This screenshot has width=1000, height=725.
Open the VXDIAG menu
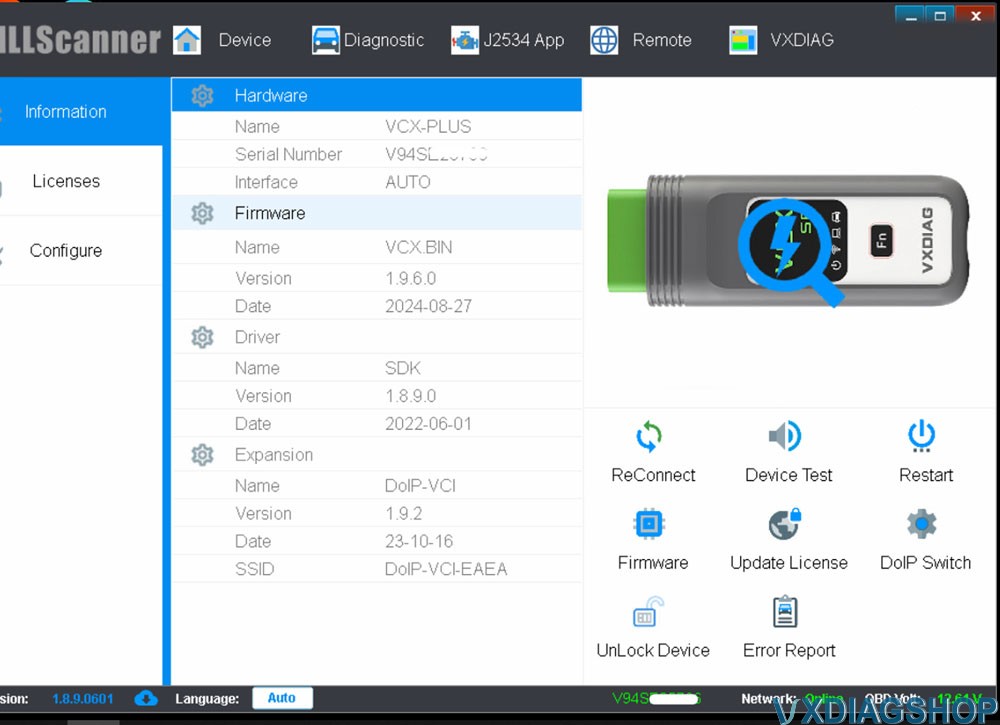[802, 40]
